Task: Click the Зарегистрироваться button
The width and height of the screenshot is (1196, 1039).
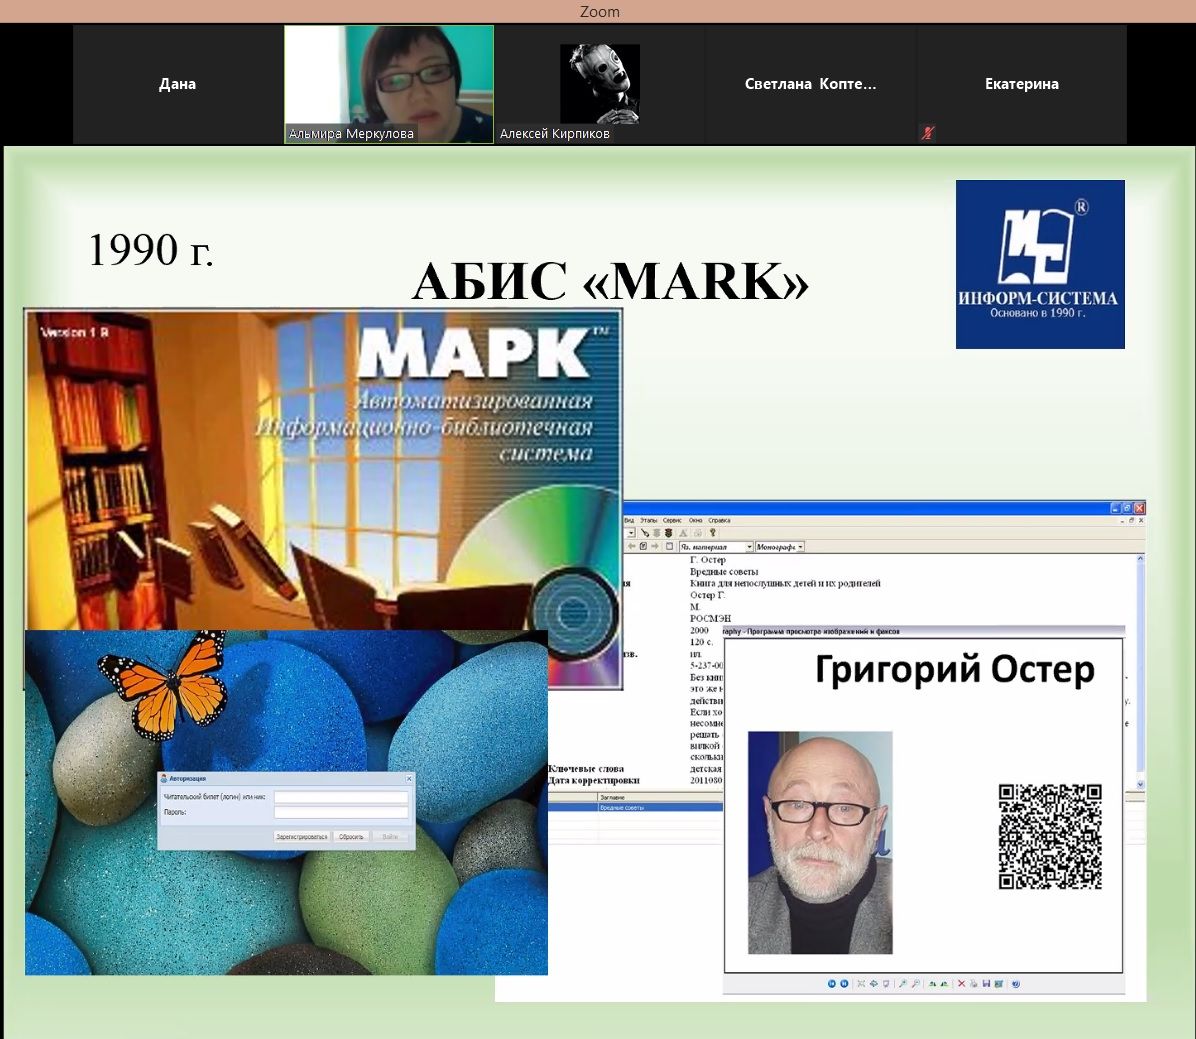Action: [x=302, y=837]
